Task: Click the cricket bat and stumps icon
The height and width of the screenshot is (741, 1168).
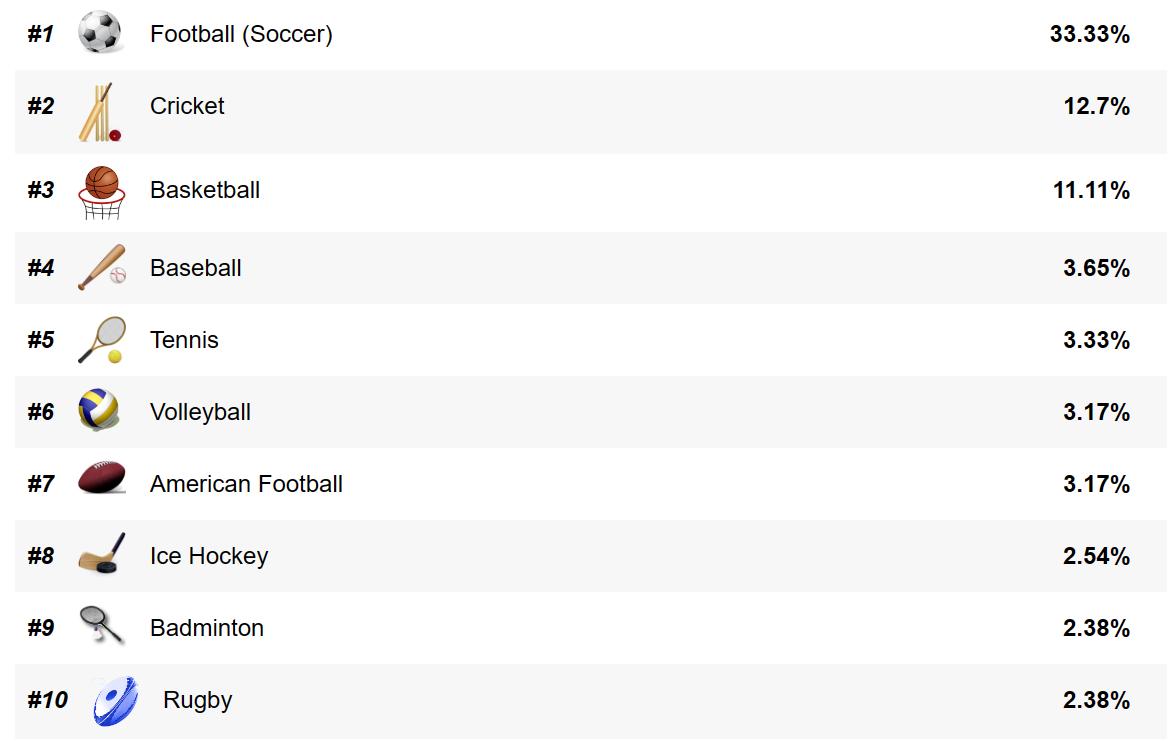Action: (100, 112)
